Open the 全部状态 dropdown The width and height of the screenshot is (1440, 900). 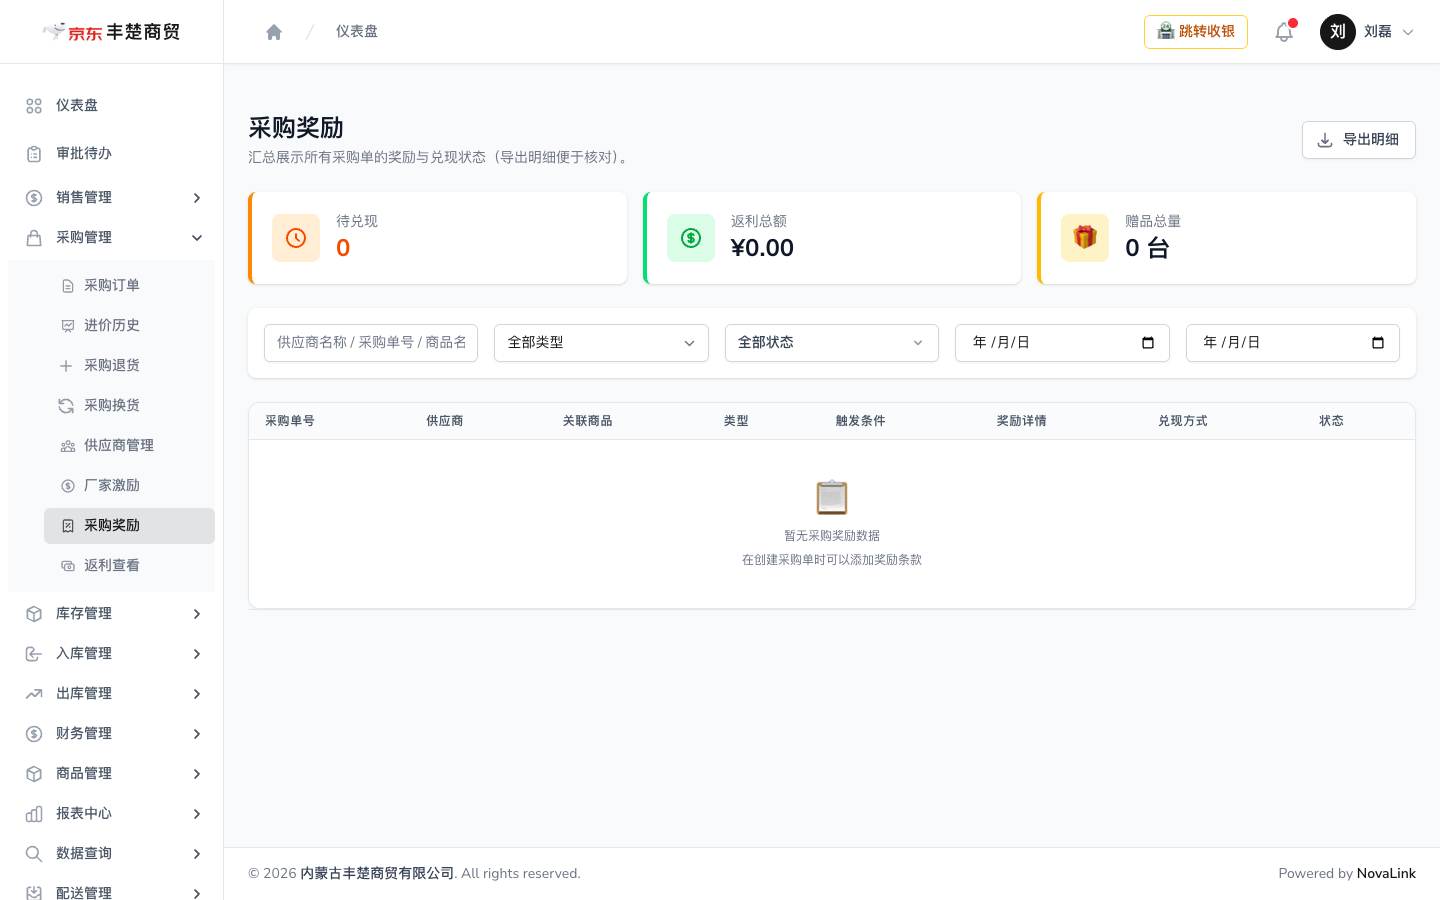pos(832,343)
